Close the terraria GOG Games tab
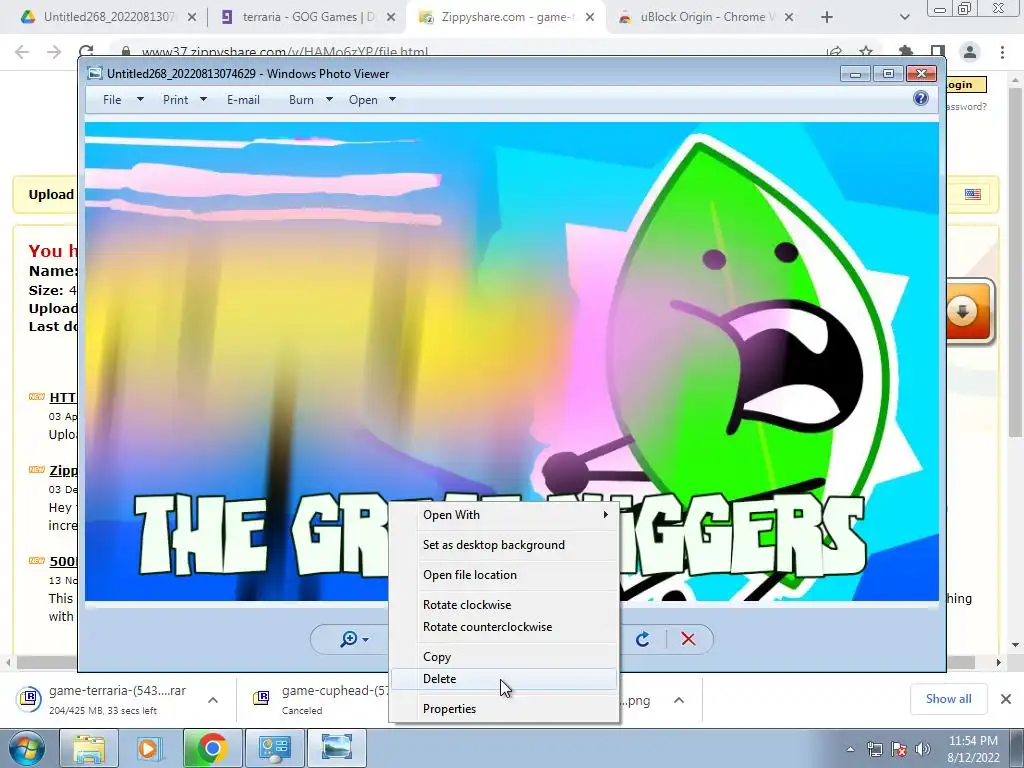 391,17
